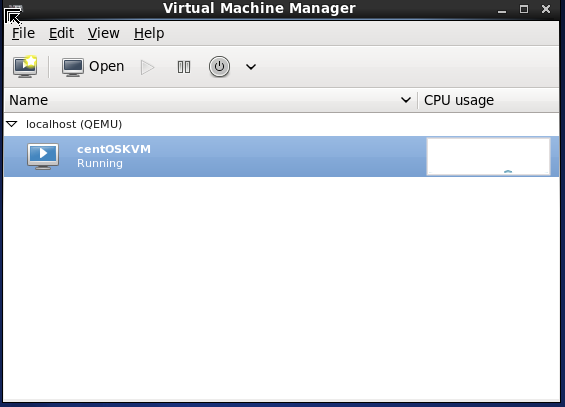Click the Name column sort arrow
This screenshot has height=407, width=565.
coord(406,100)
